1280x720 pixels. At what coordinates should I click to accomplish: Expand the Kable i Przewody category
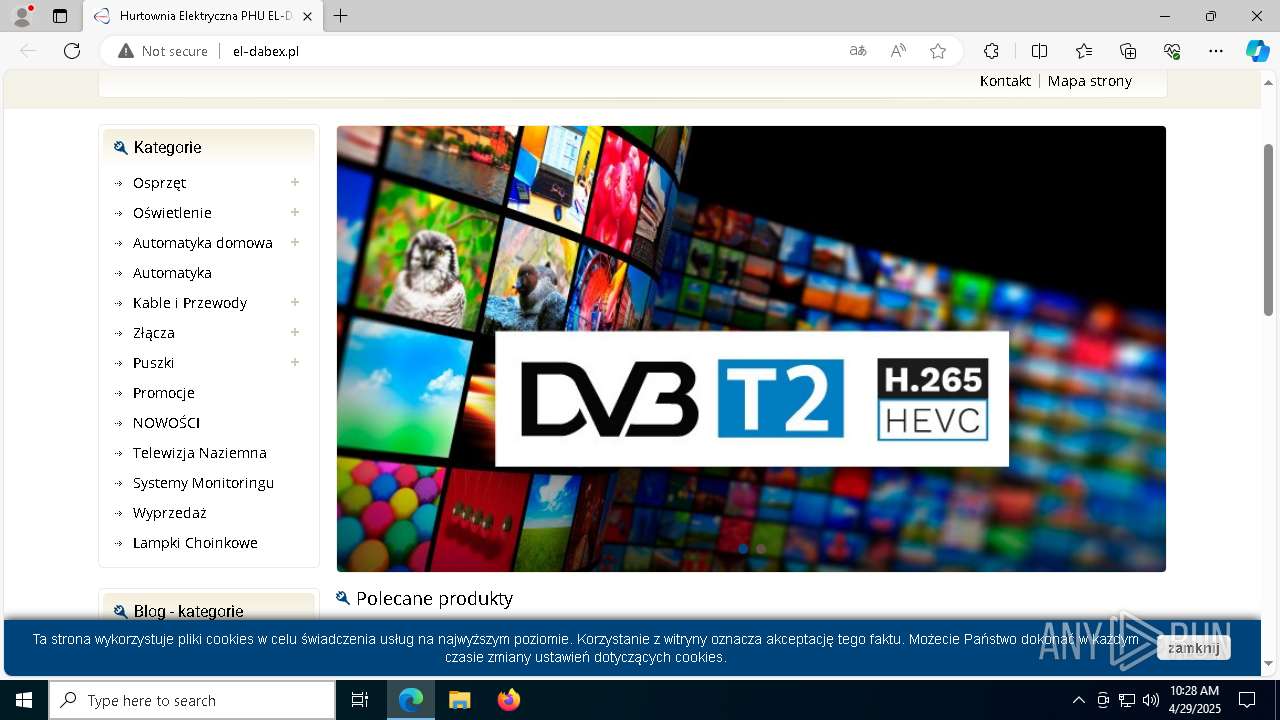(295, 302)
